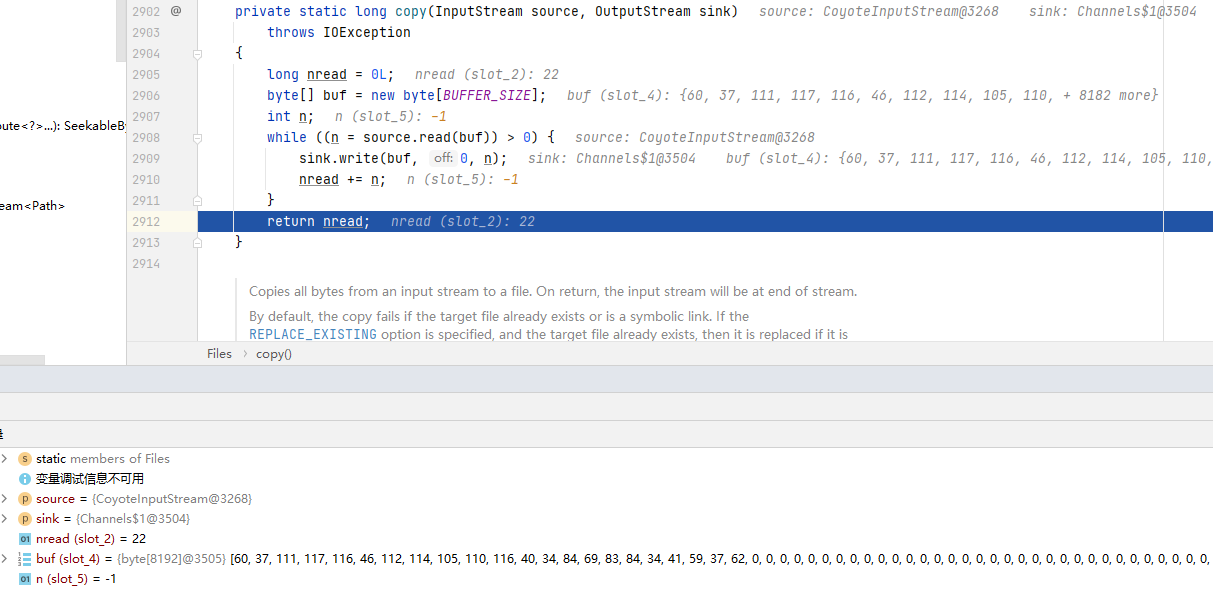Select 'nread (slot_2) = 22' variable row
The height and width of the screenshot is (600, 1213).
[x=606, y=538]
